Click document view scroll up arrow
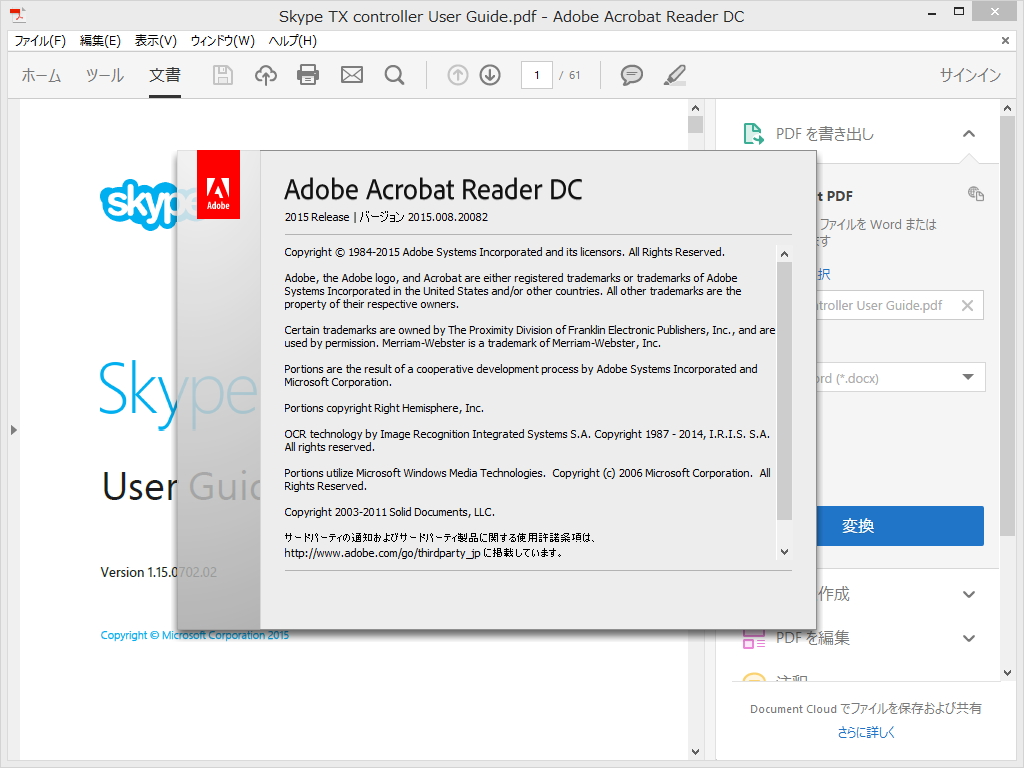 pyautogui.click(x=695, y=108)
